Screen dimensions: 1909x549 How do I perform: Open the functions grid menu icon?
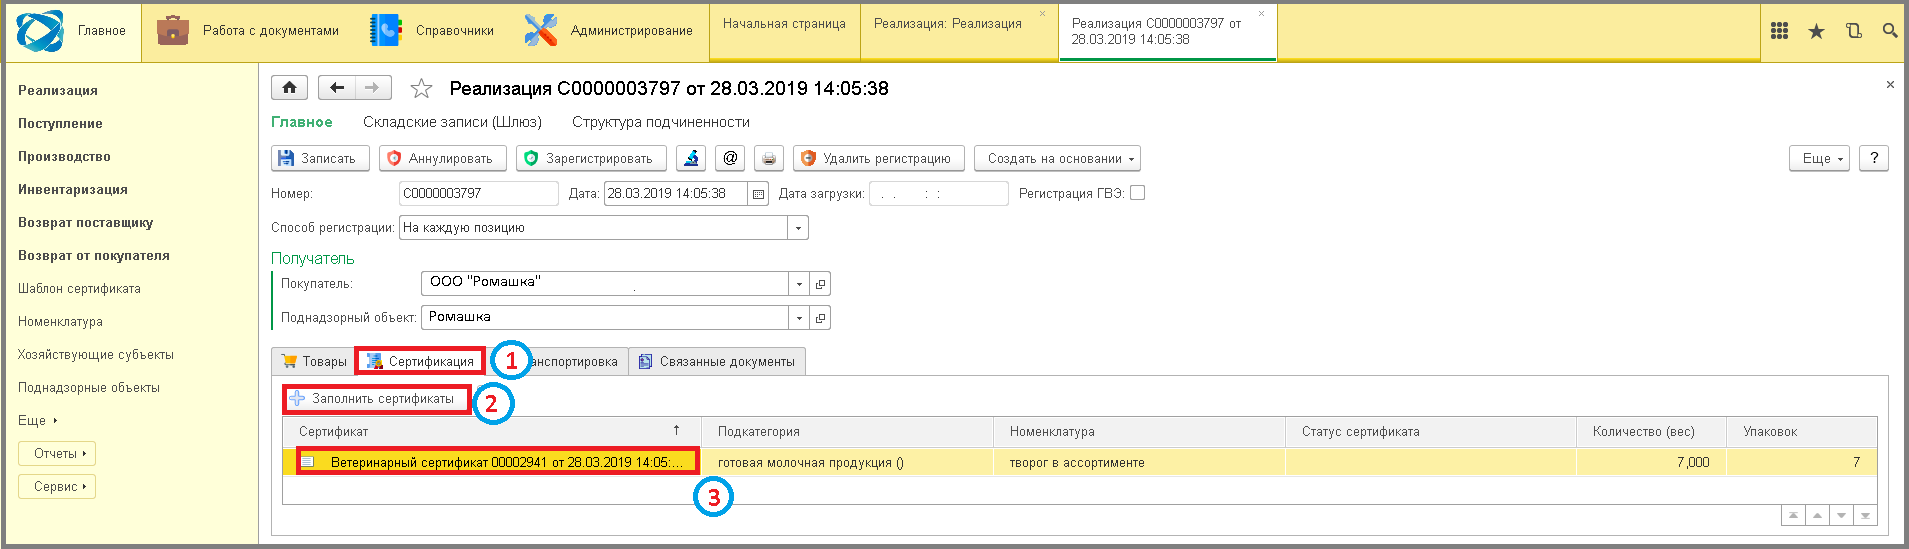(1779, 31)
